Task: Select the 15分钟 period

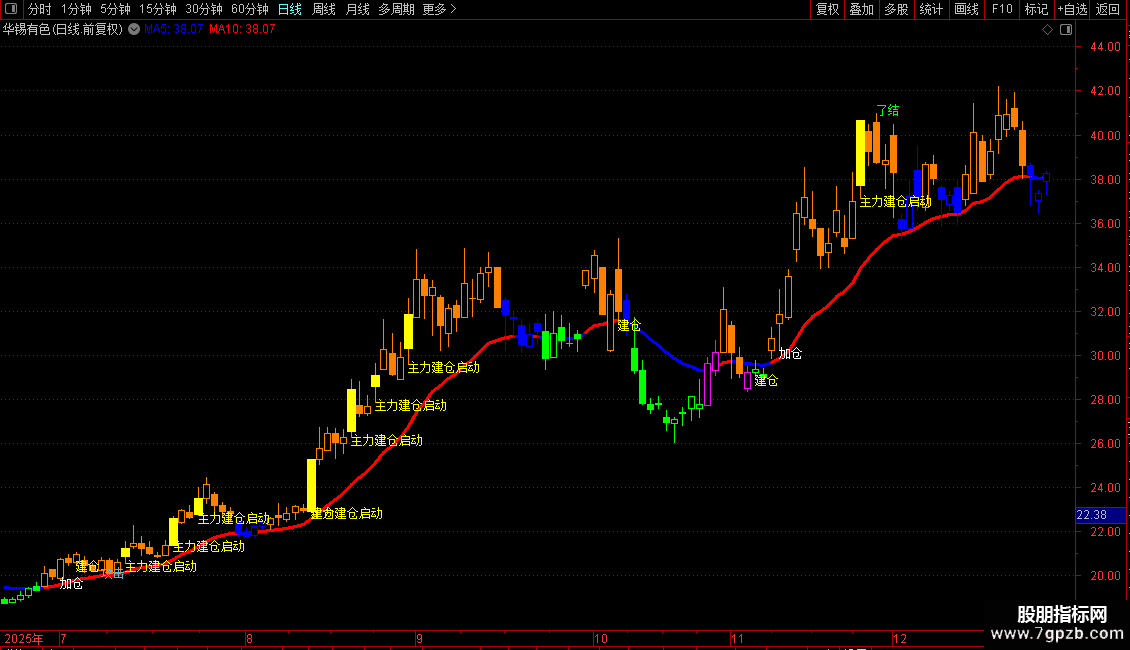Action: point(158,9)
